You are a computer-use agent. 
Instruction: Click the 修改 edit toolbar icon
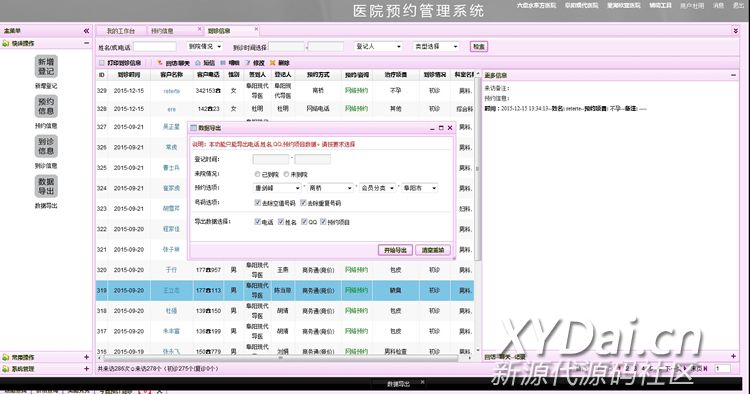(248, 63)
